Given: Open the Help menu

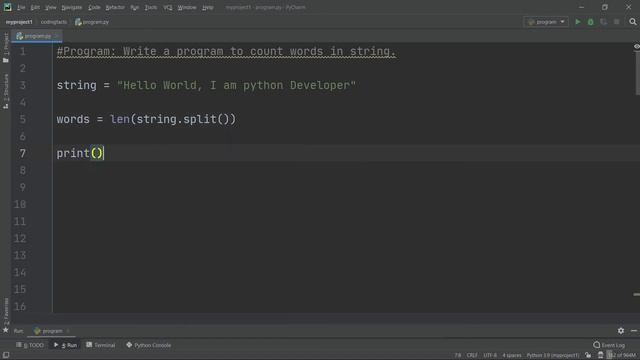Looking at the screenshot, I should tap(208, 7).
